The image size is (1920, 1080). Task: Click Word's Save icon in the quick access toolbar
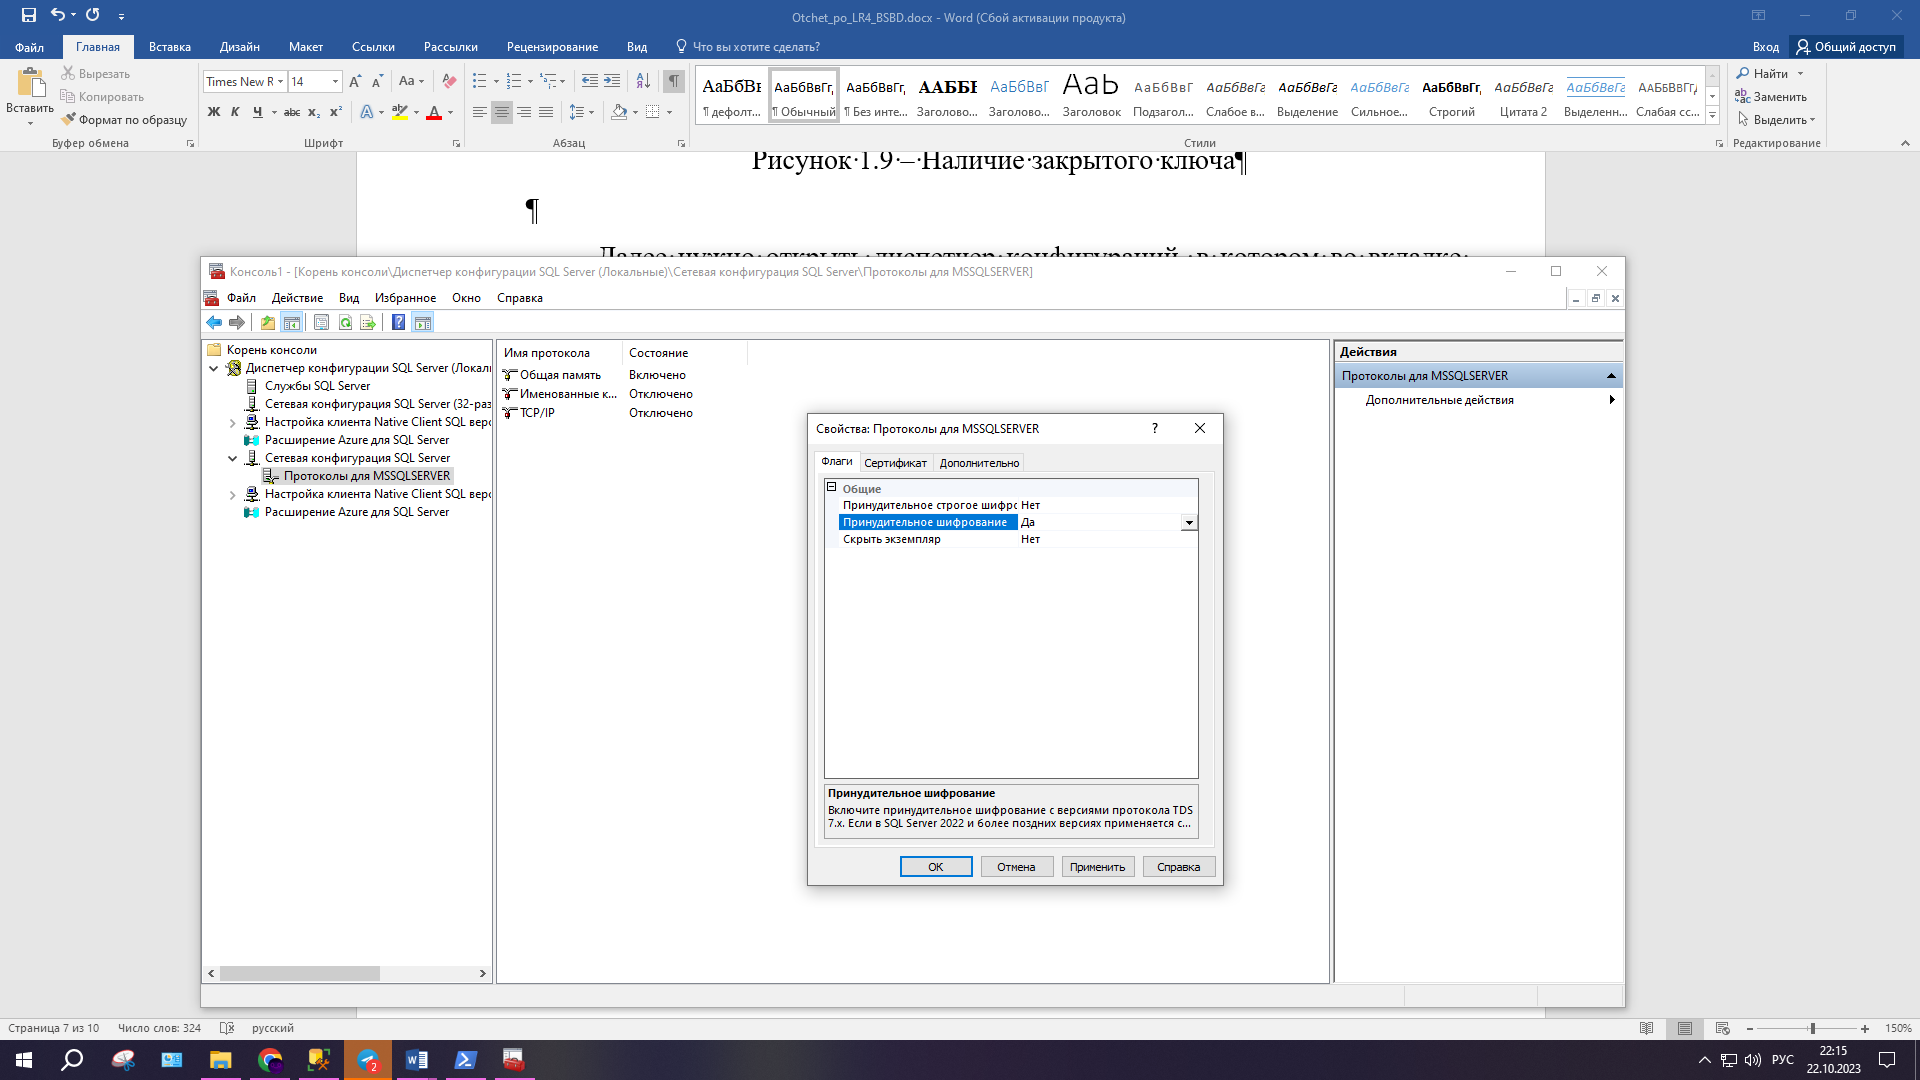(x=28, y=15)
